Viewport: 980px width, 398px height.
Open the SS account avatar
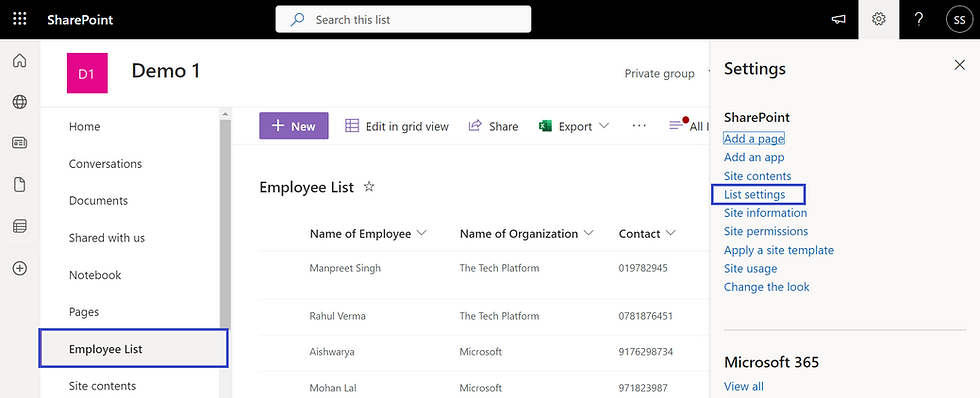(959, 19)
